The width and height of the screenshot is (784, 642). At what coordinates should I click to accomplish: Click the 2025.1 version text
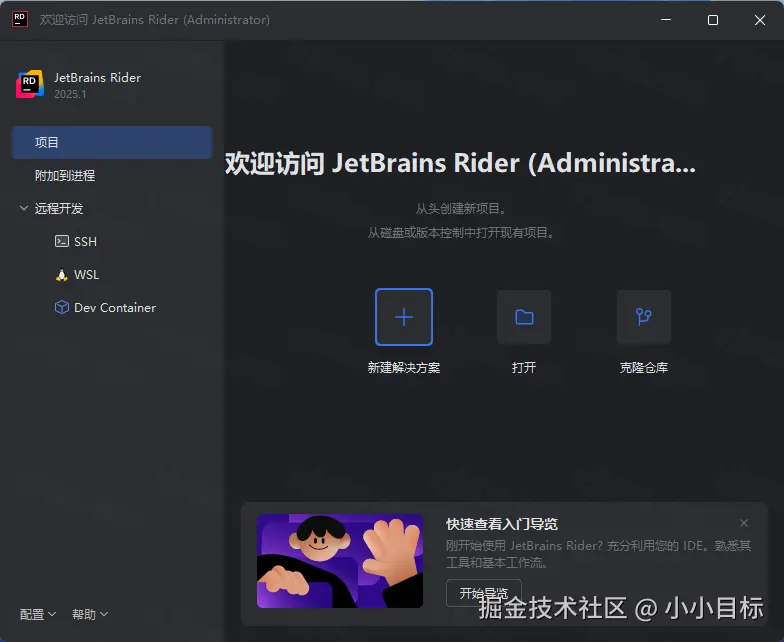[x=70, y=94]
